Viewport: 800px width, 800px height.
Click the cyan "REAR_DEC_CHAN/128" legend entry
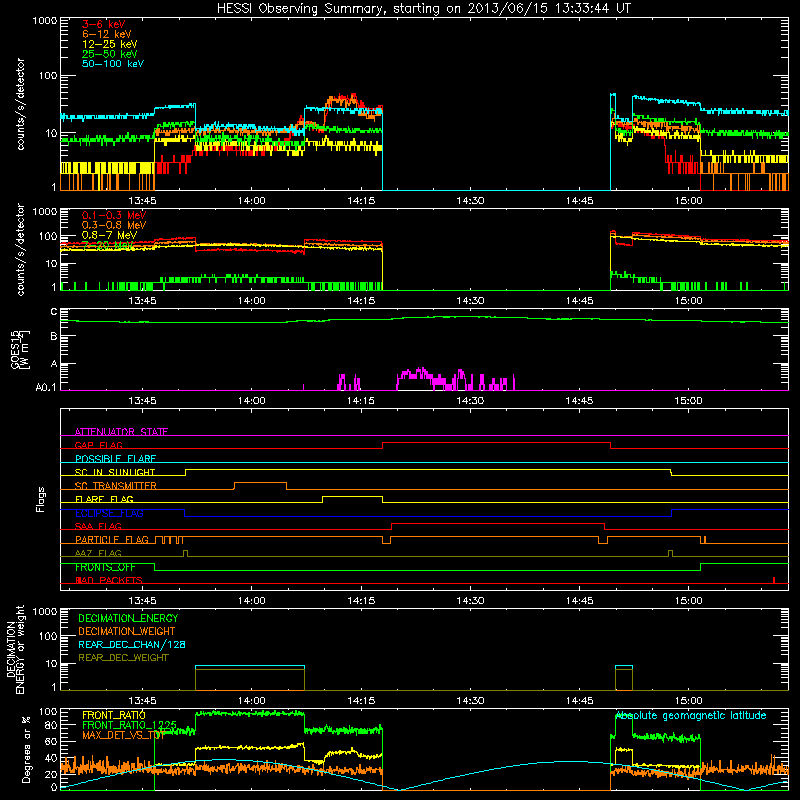(132, 644)
